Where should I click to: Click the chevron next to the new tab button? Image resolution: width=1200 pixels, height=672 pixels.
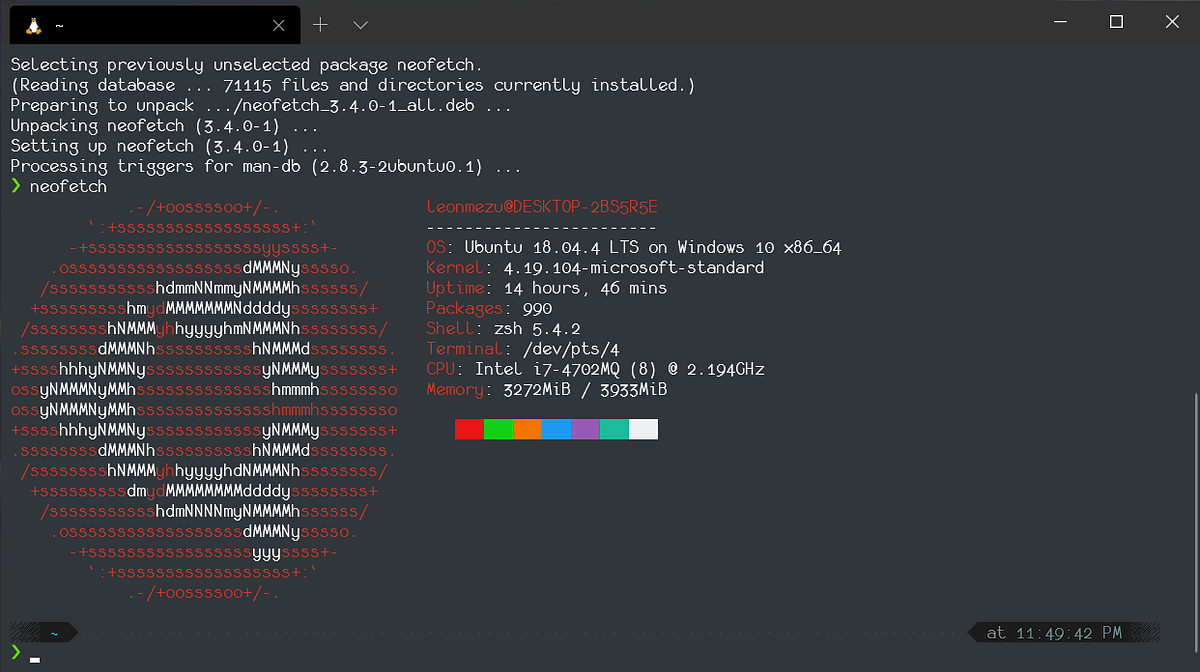pyautogui.click(x=360, y=24)
